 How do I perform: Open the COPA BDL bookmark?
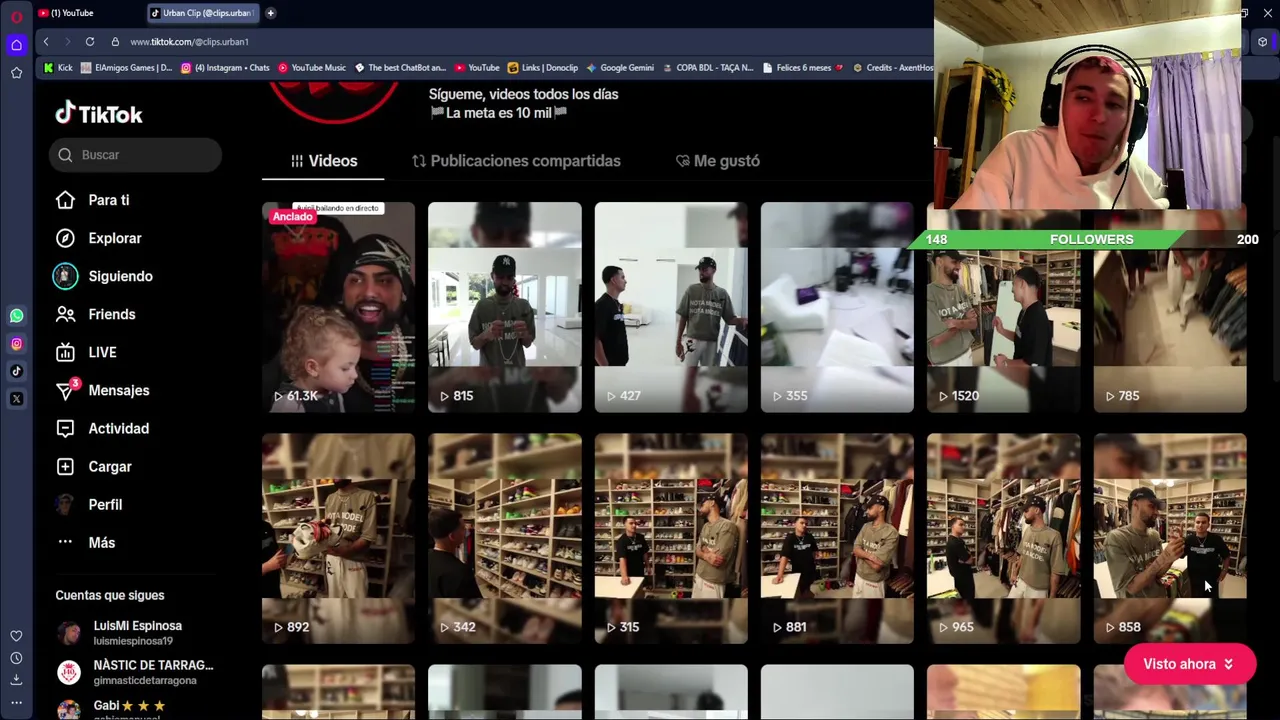pos(707,68)
